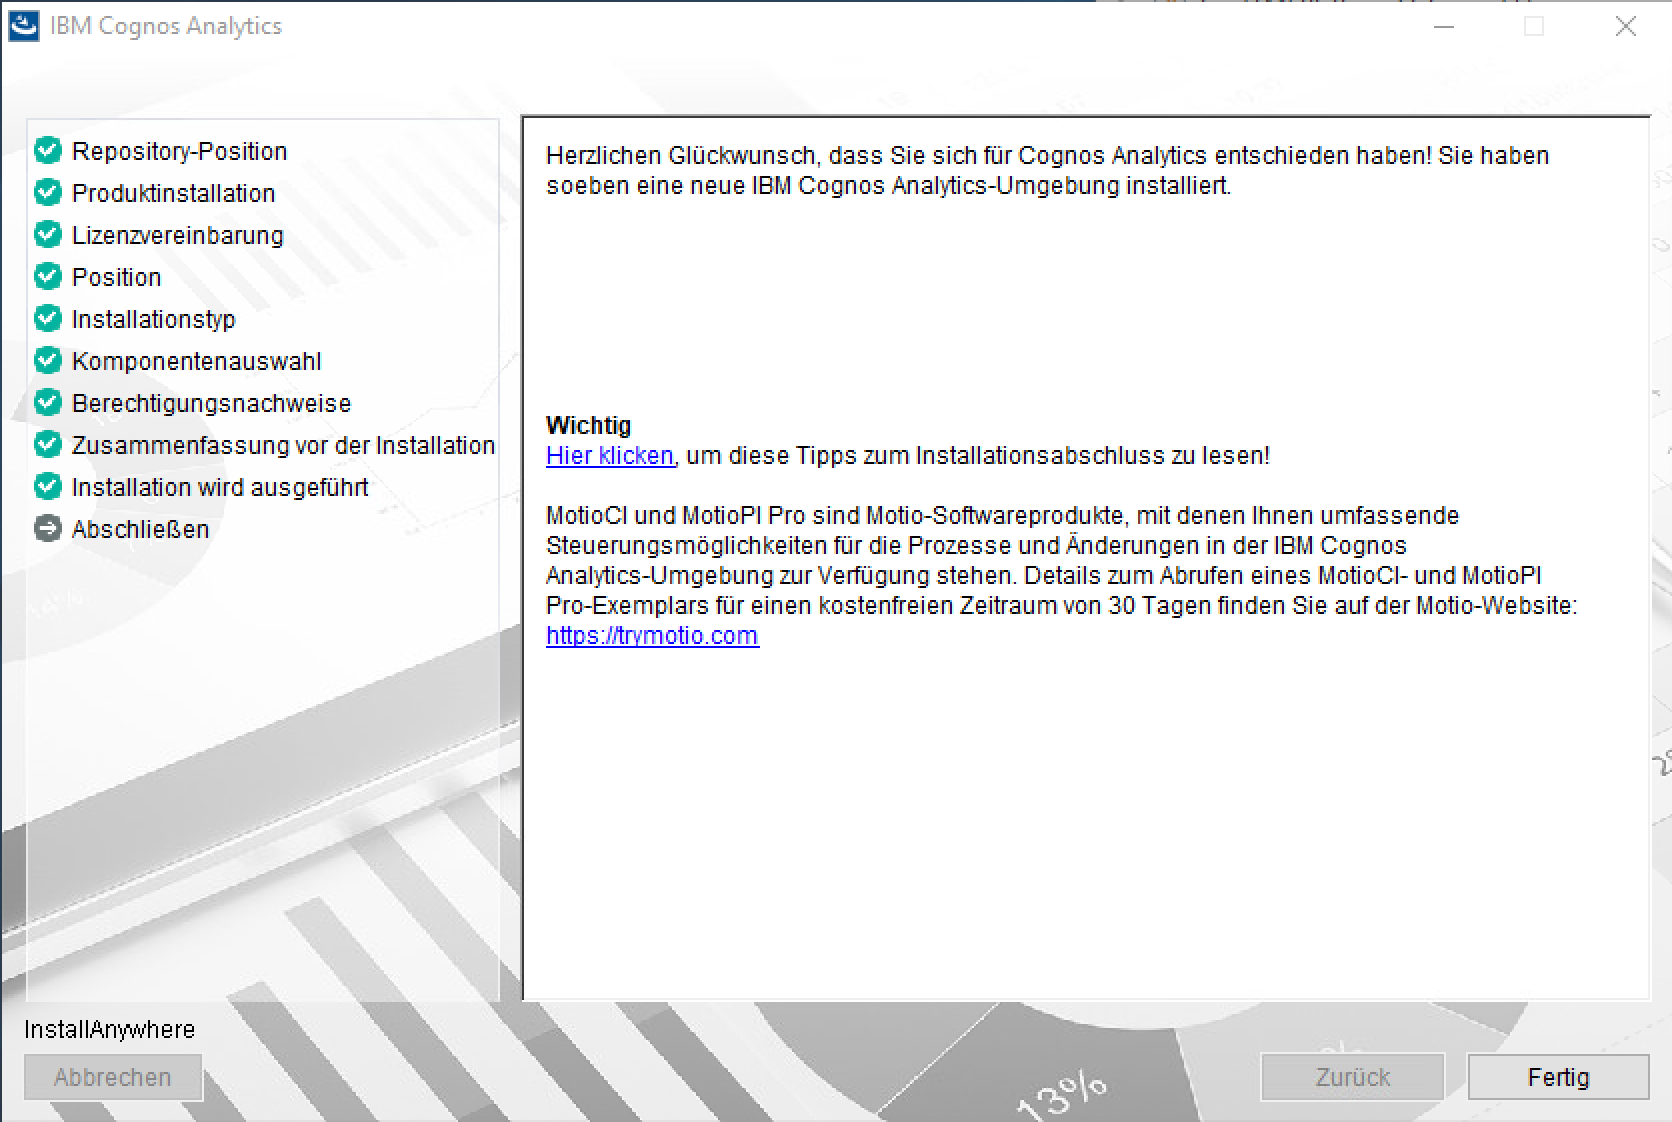
Task: Click the checkmark icon next to Produktinstallation
Action: (48, 193)
